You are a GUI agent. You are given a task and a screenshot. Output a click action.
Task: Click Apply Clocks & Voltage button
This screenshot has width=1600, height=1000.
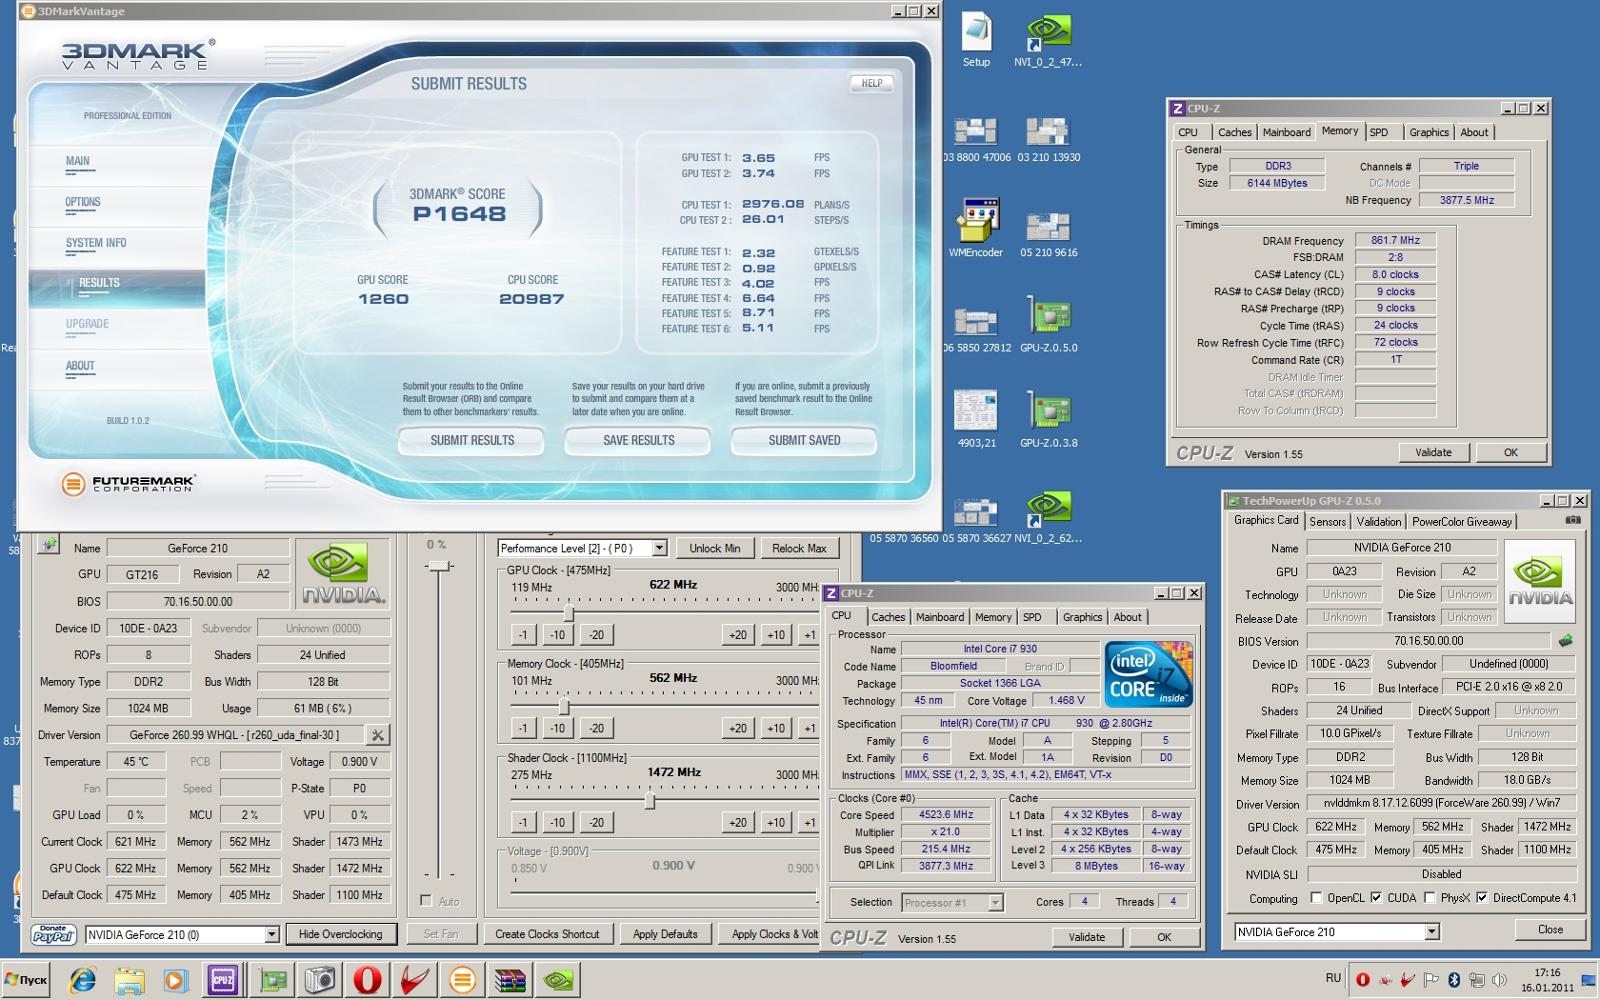click(x=768, y=934)
